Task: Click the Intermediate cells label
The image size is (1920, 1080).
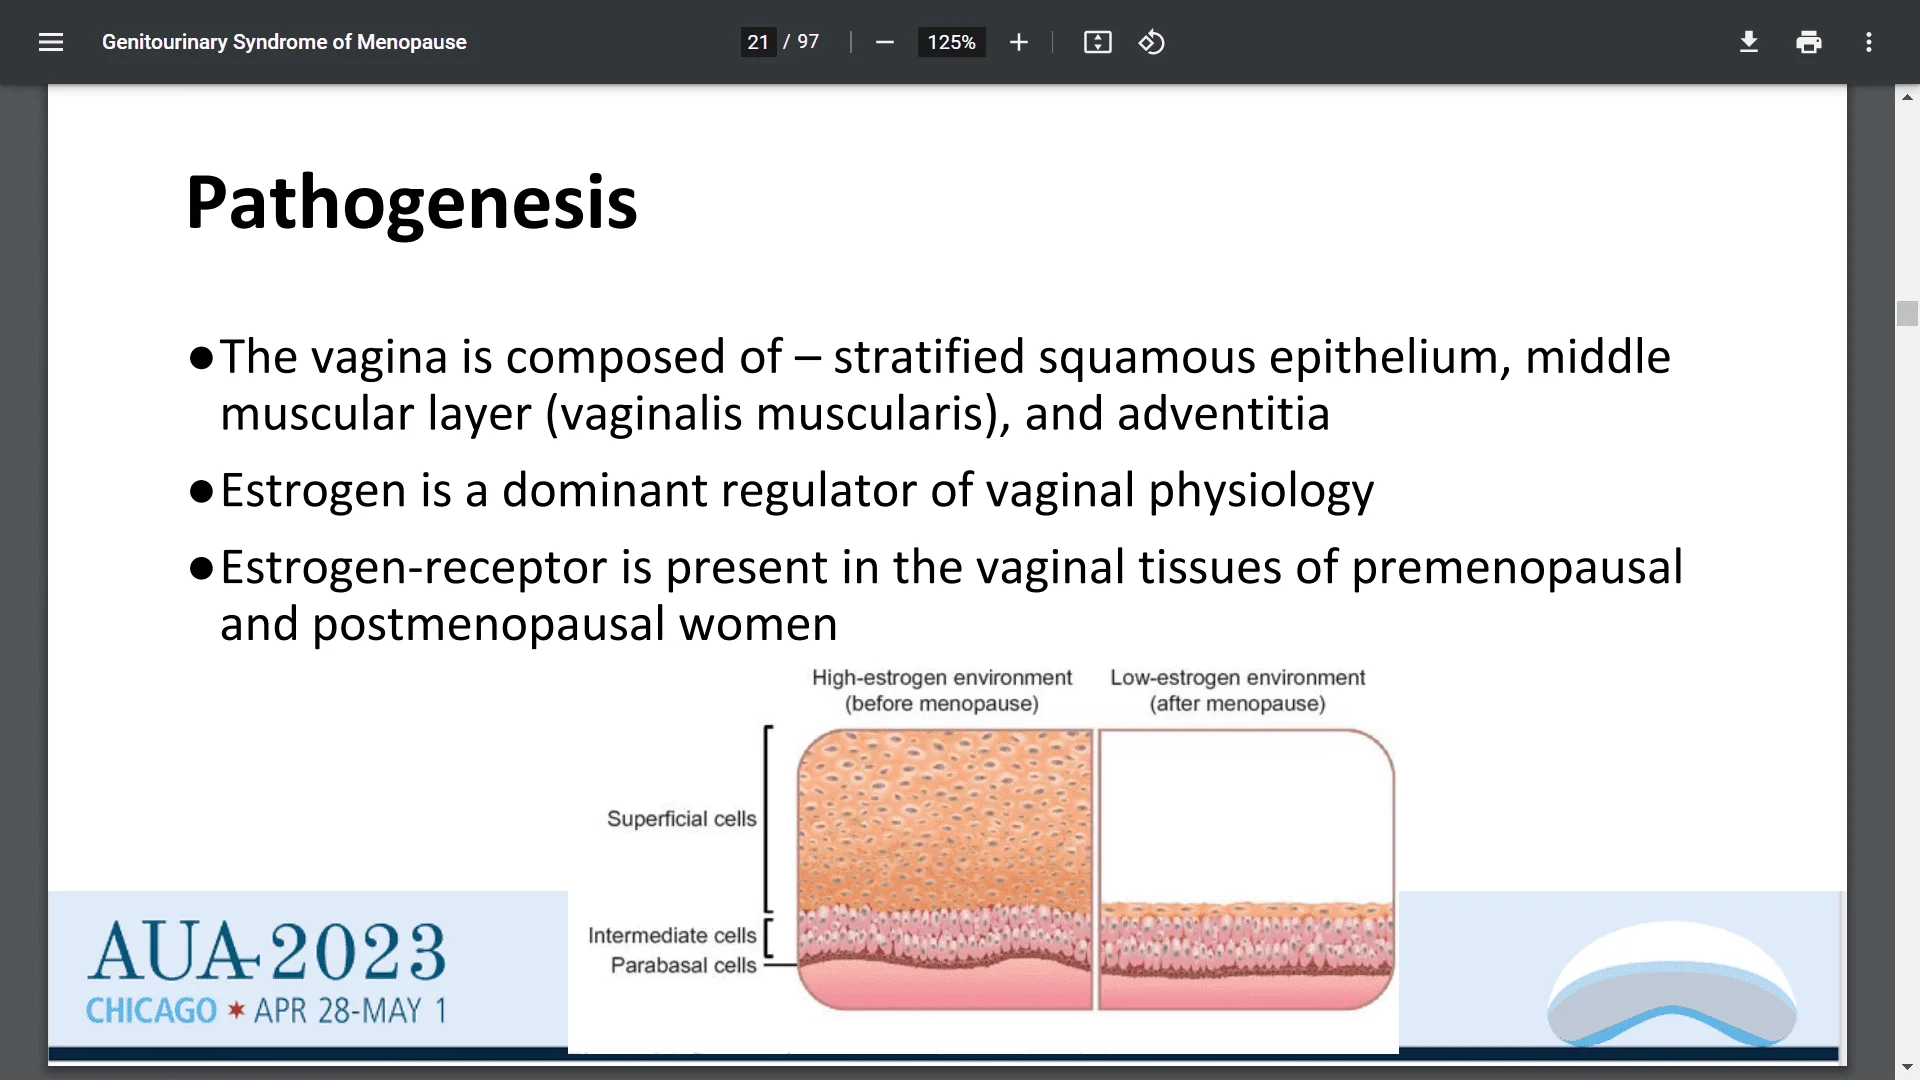Action: tap(672, 936)
